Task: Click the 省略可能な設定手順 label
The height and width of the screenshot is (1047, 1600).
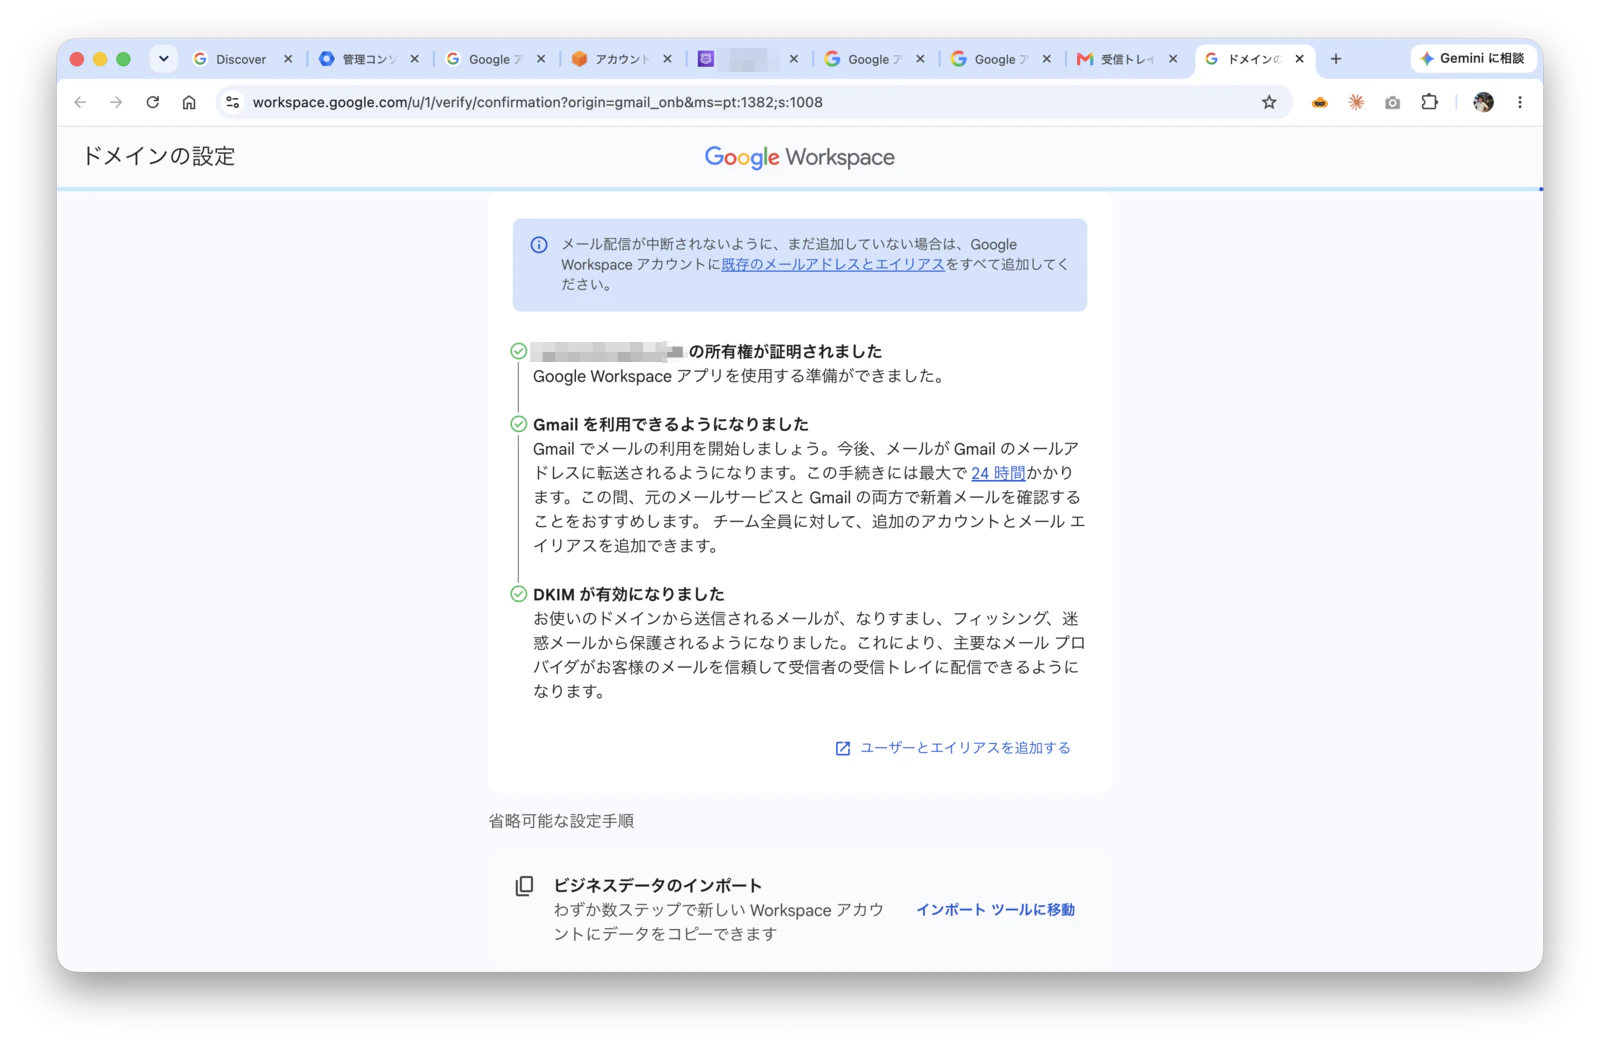Action: (561, 821)
